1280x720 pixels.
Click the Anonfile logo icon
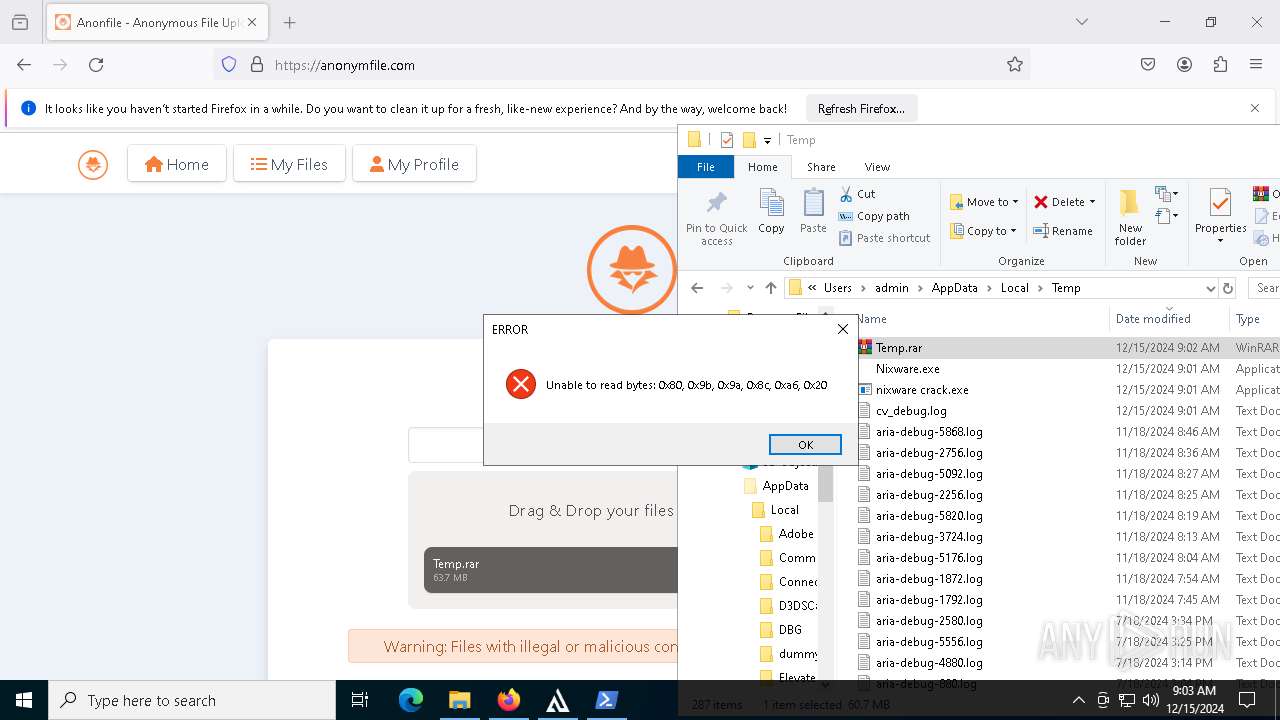pos(93,164)
